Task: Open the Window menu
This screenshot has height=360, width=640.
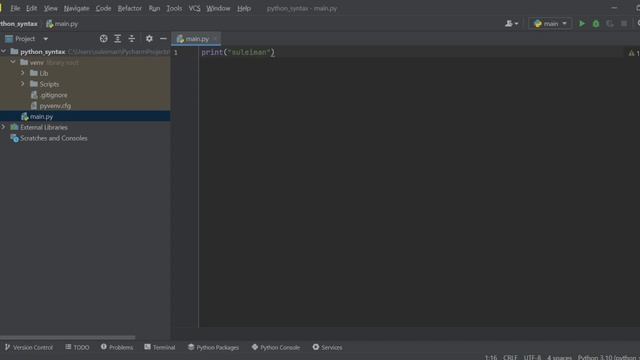Action: pyautogui.click(x=218, y=8)
